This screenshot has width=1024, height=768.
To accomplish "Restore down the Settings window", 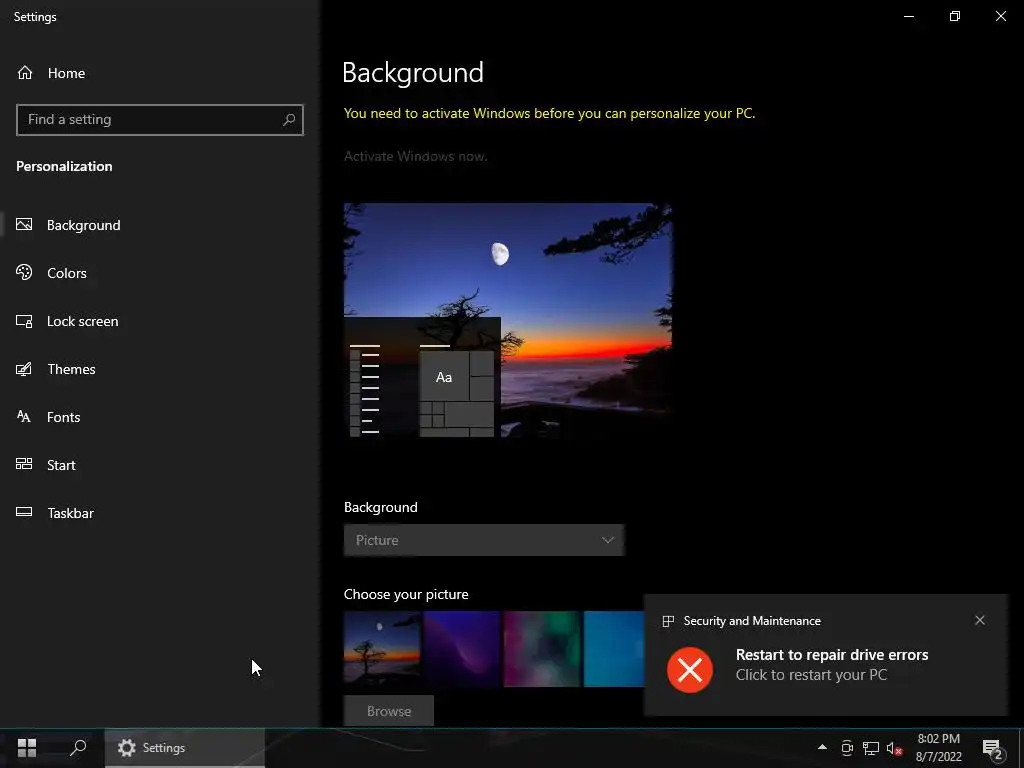I will 955,16.
